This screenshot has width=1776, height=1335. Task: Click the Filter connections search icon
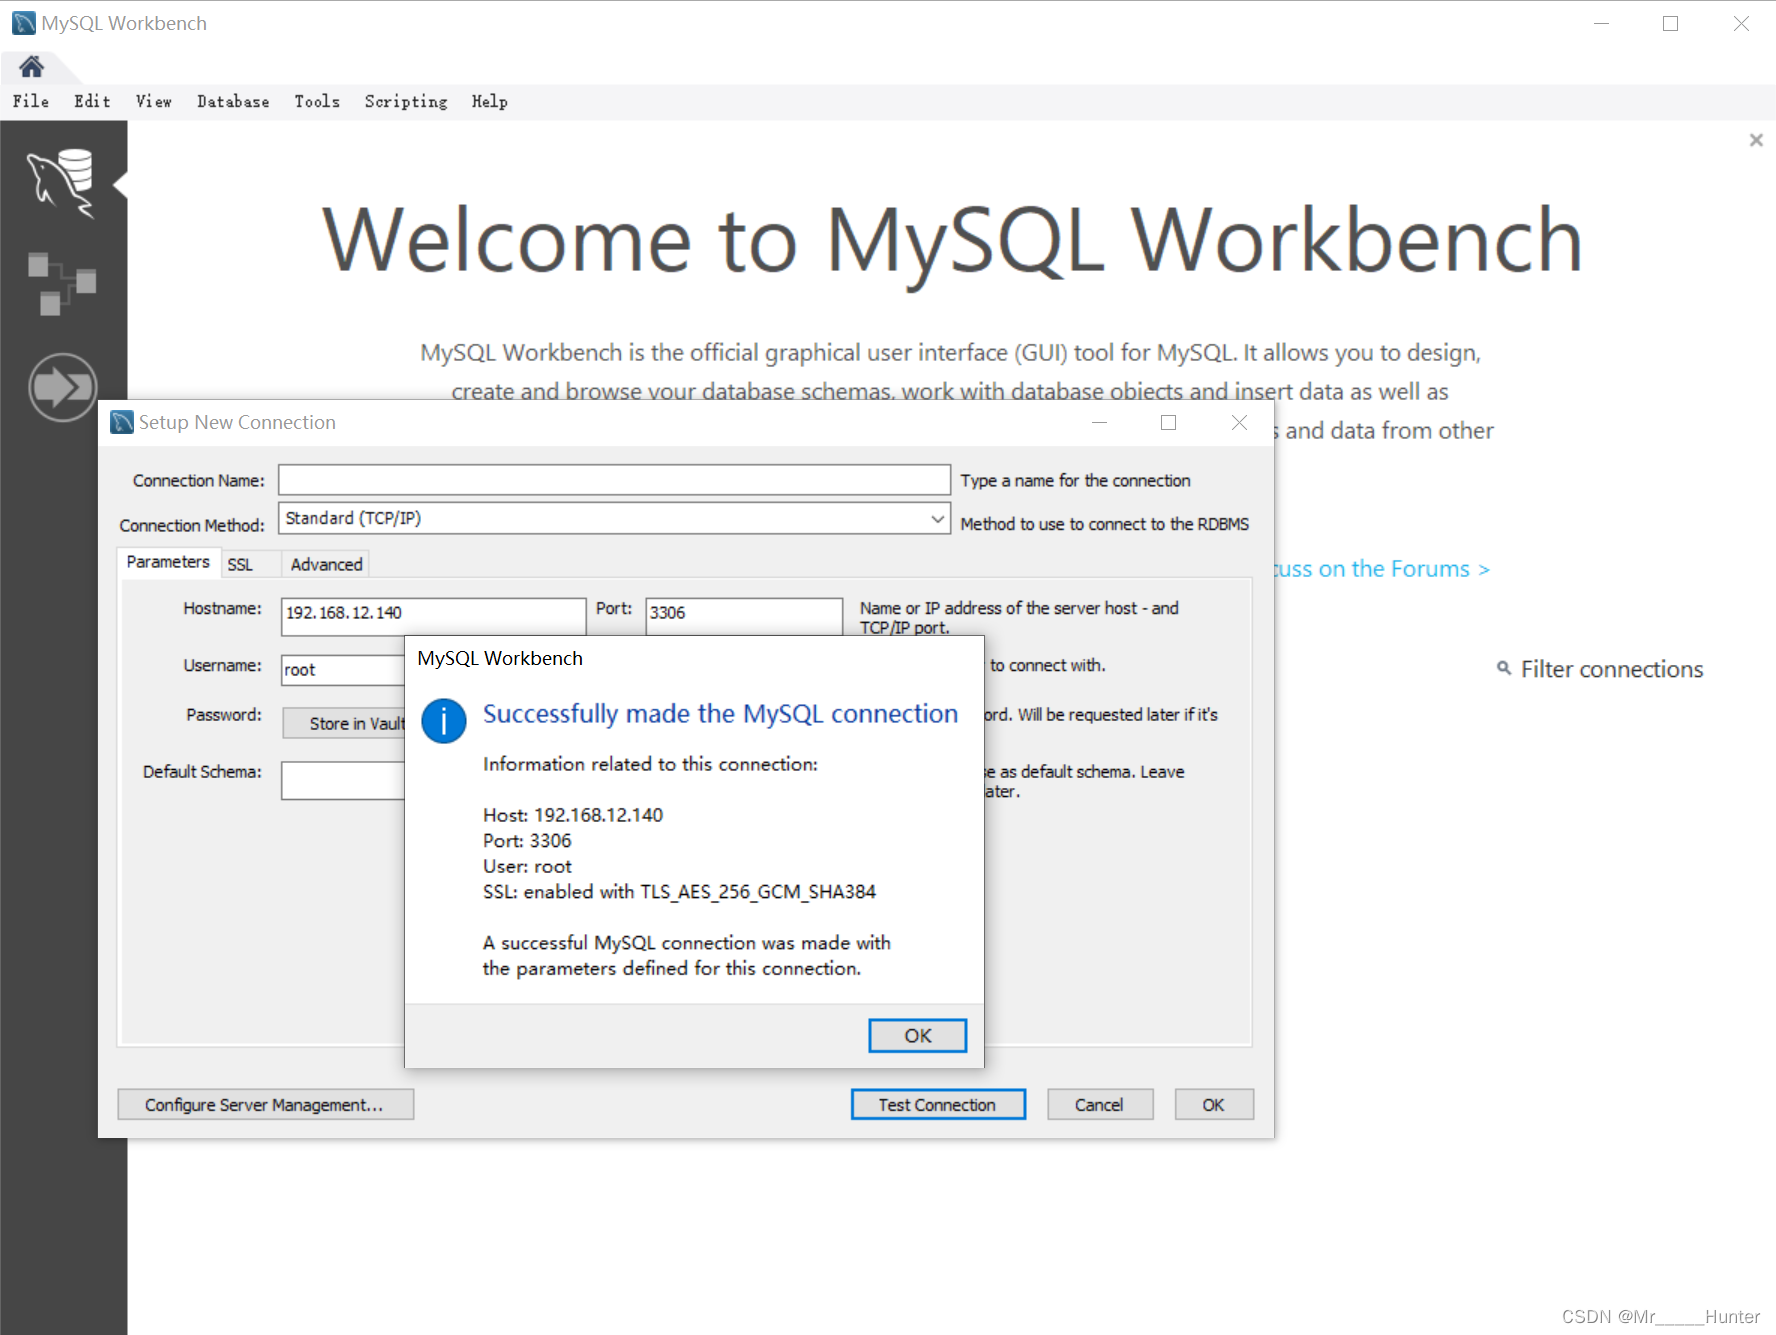(x=1503, y=668)
